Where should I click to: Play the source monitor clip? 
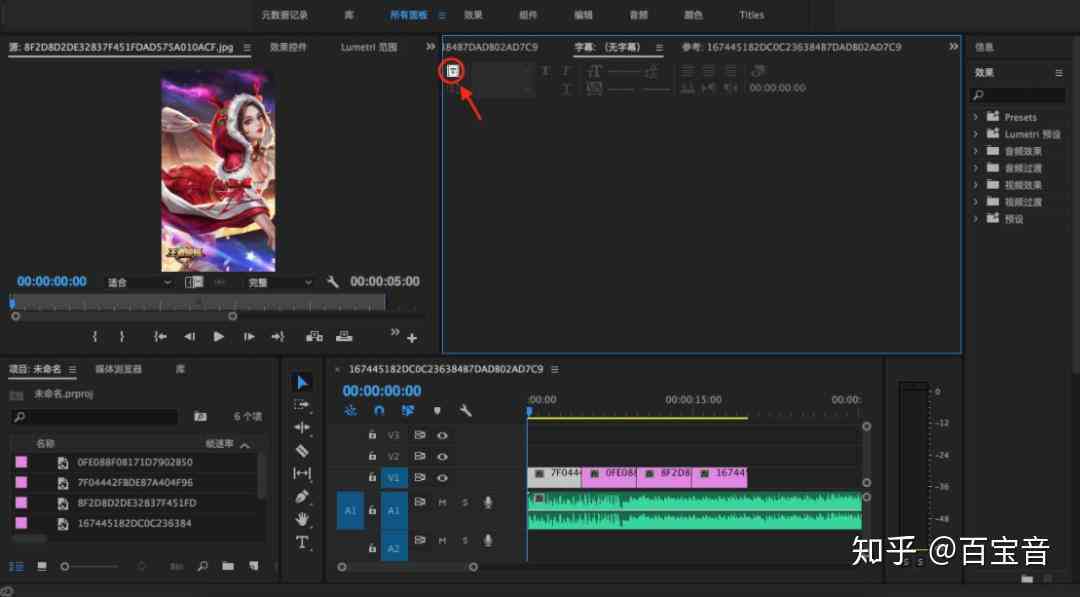(218, 337)
